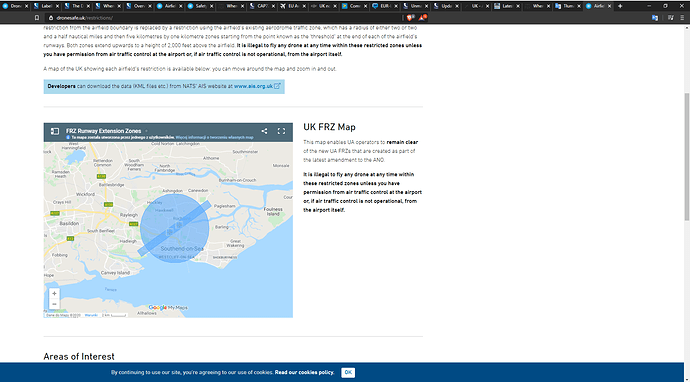Click 'Basildon' label on the map

(x=69, y=224)
